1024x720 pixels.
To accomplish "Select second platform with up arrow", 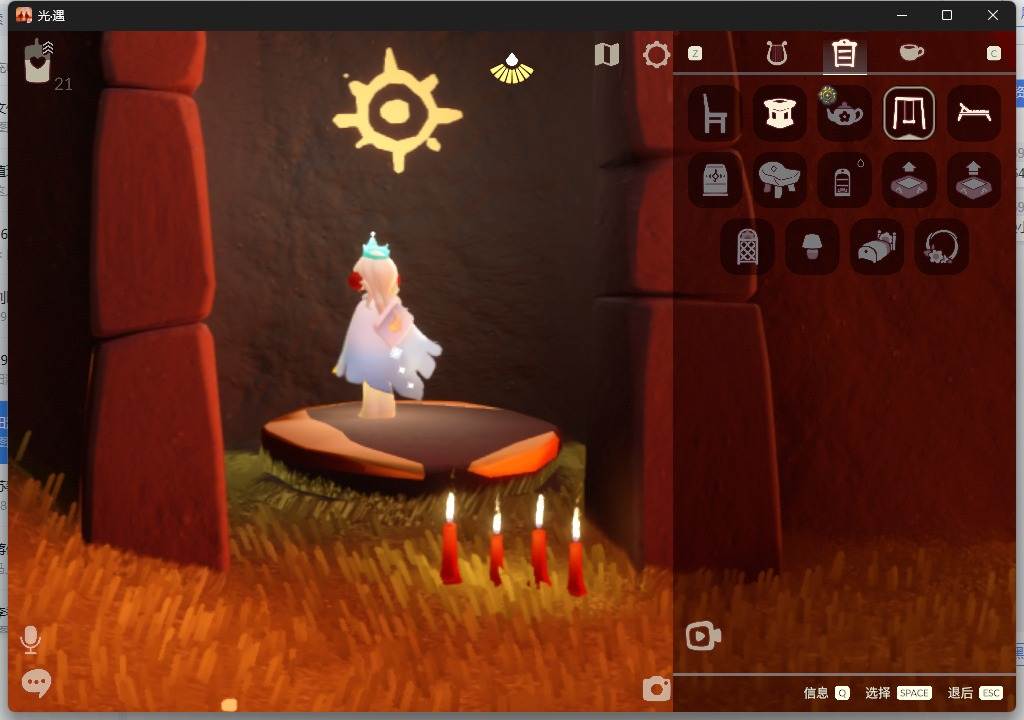I will tap(974, 180).
